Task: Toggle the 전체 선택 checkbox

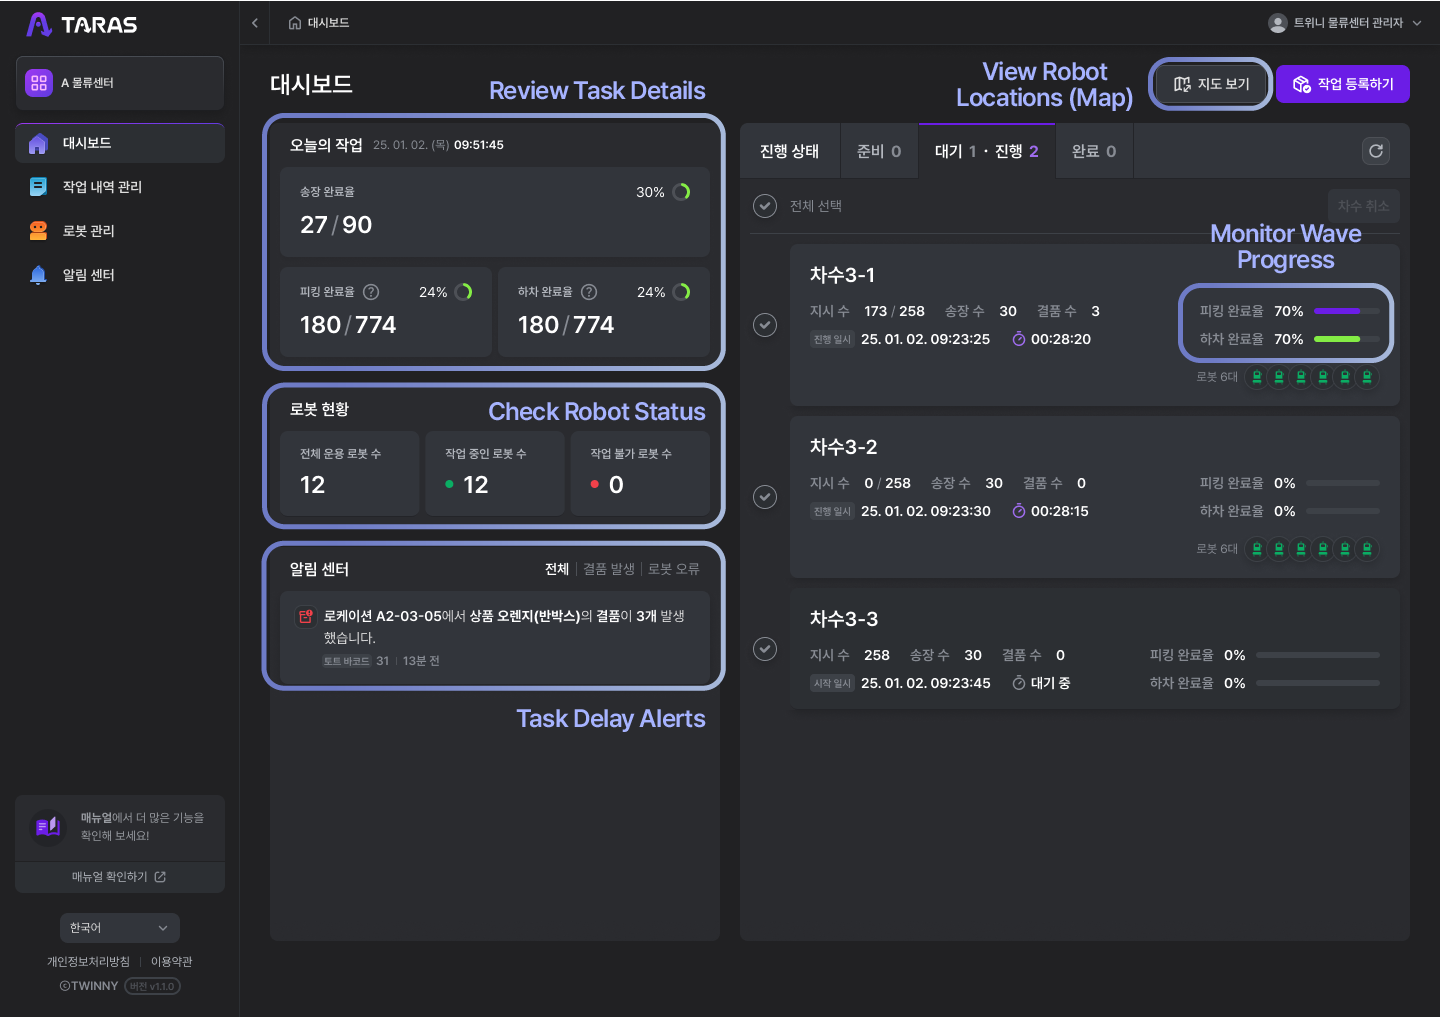Action: pyautogui.click(x=765, y=206)
